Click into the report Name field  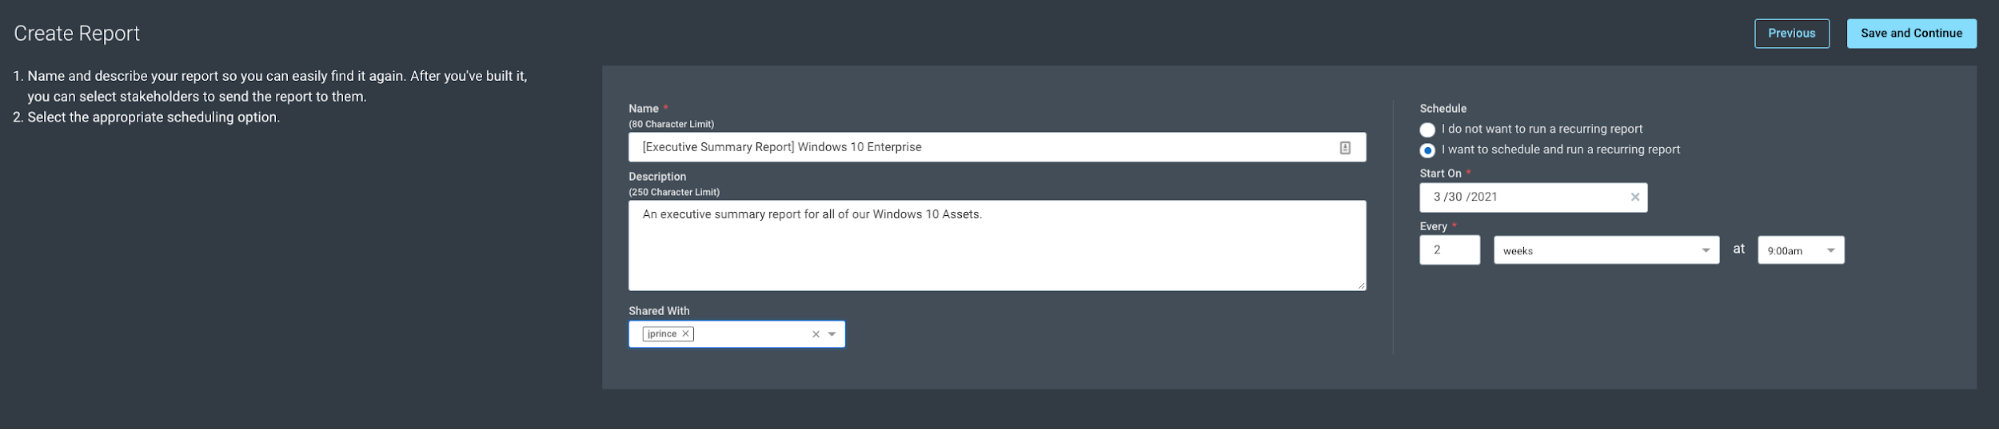(980, 147)
